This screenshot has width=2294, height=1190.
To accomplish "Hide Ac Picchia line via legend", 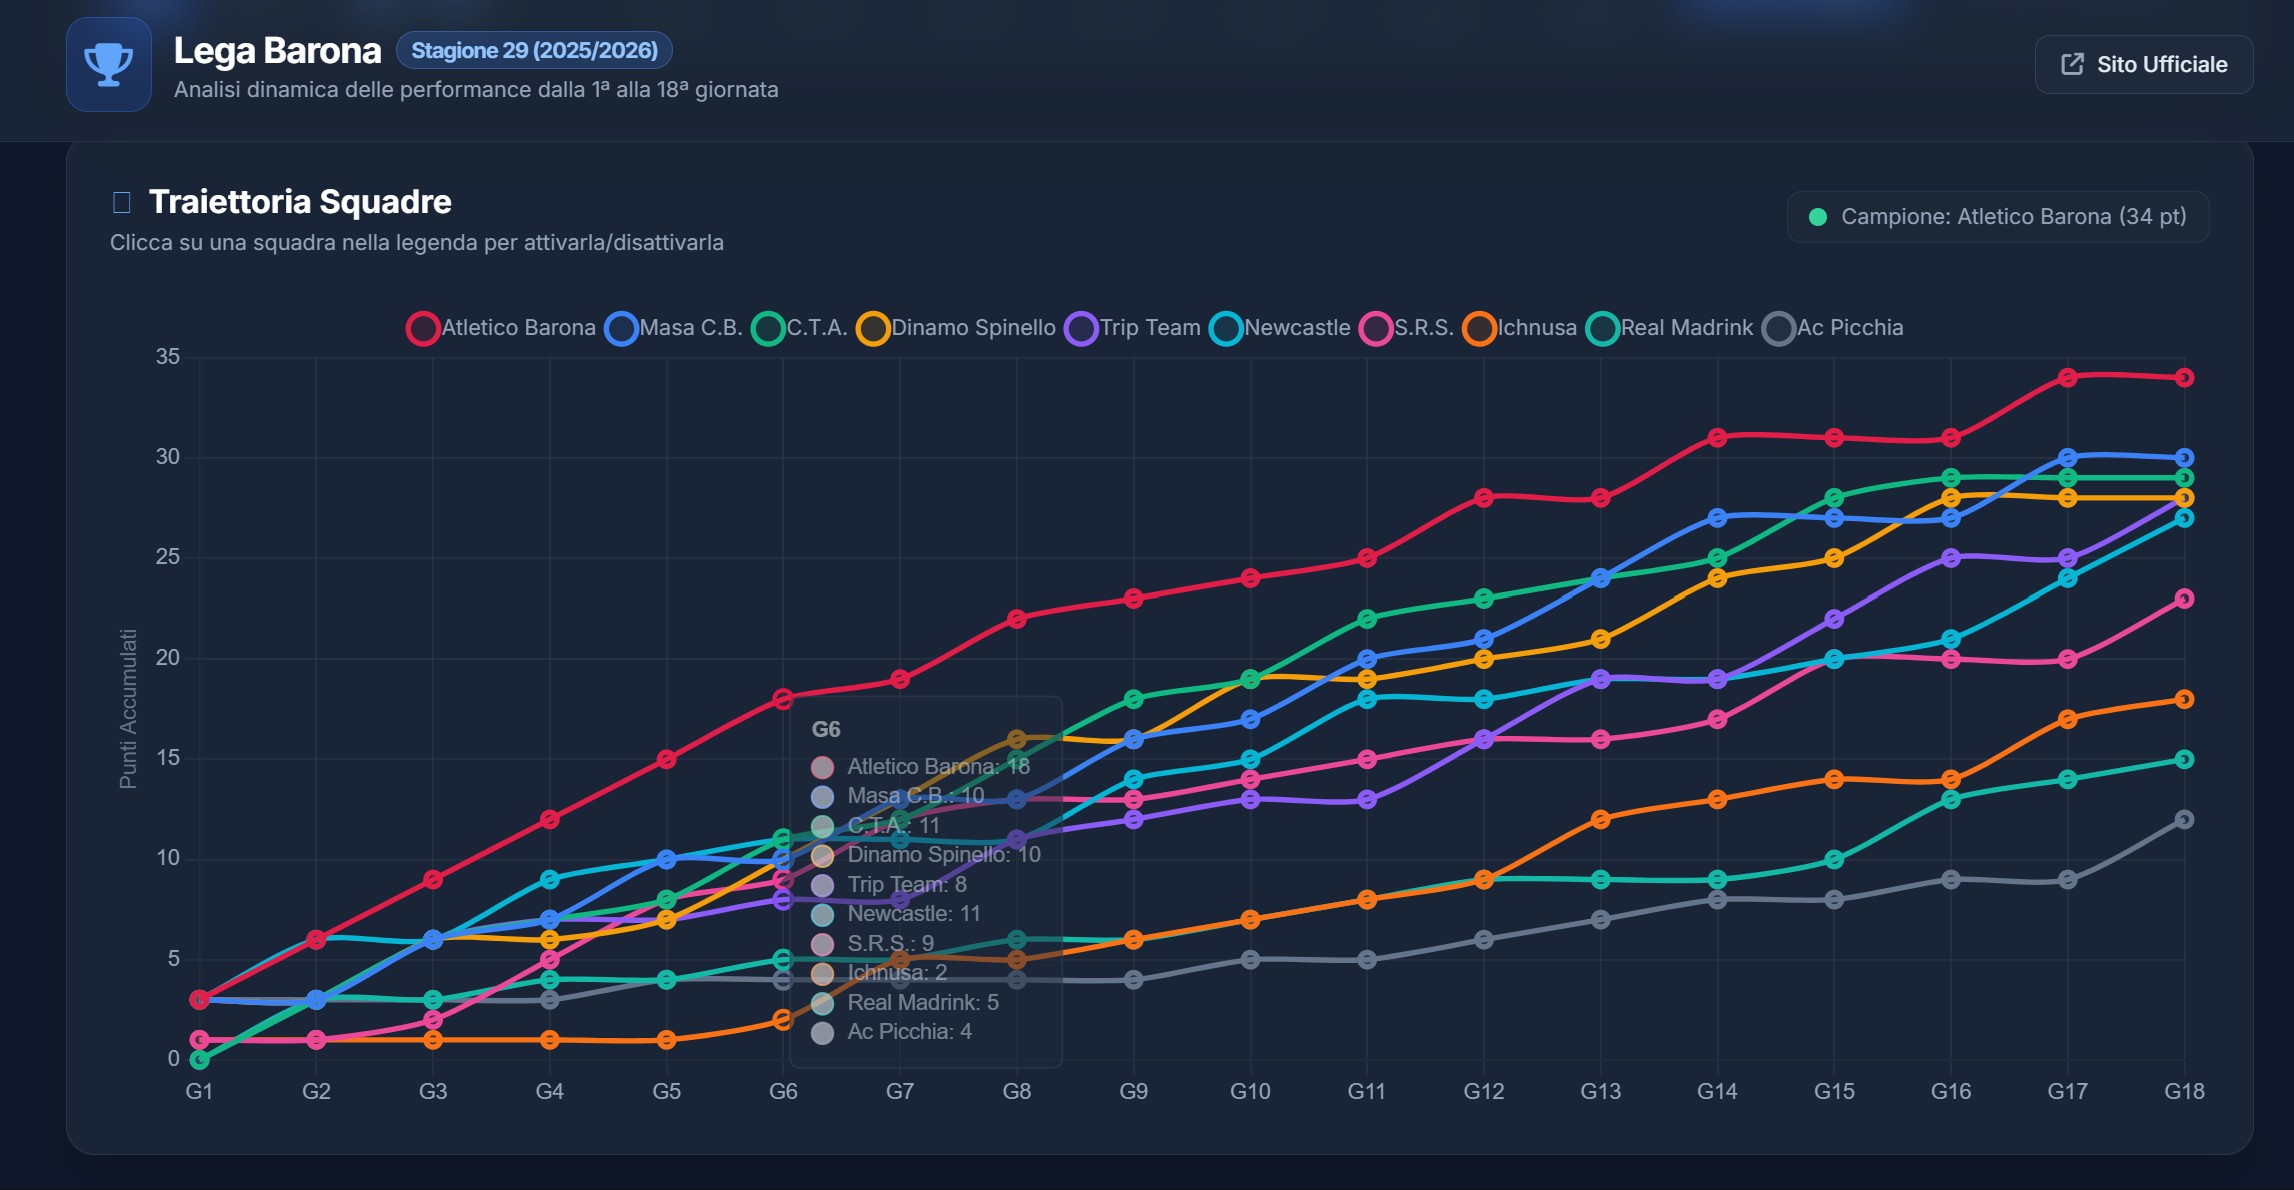I will (1832, 328).
